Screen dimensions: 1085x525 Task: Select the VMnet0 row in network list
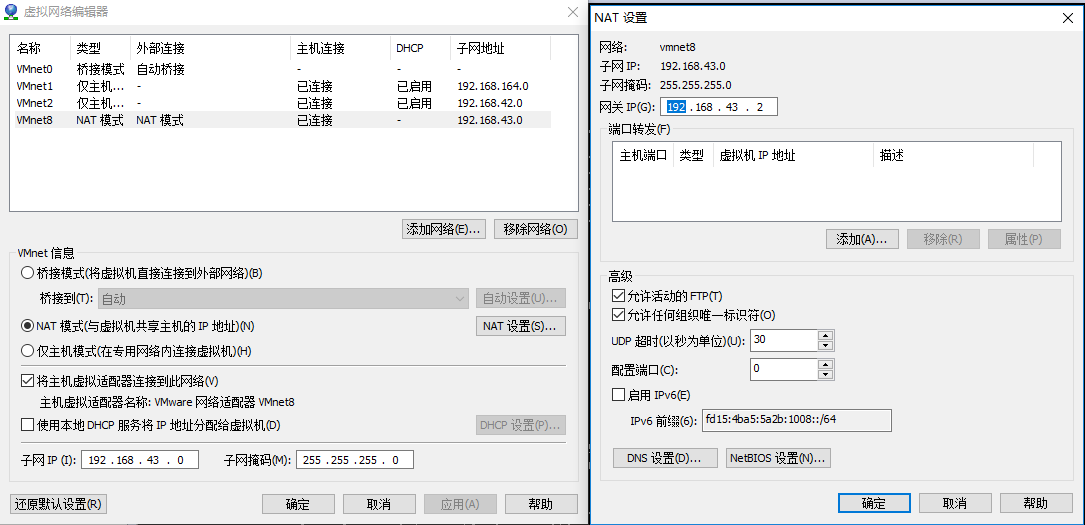(282, 69)
